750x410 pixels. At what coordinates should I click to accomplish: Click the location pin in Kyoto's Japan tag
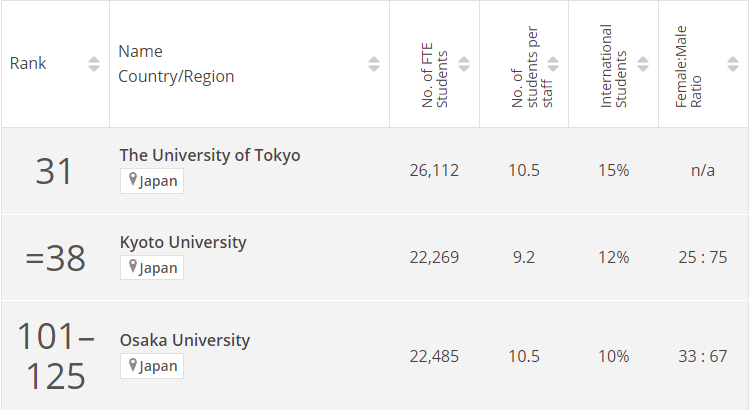[x=132, y=267]
